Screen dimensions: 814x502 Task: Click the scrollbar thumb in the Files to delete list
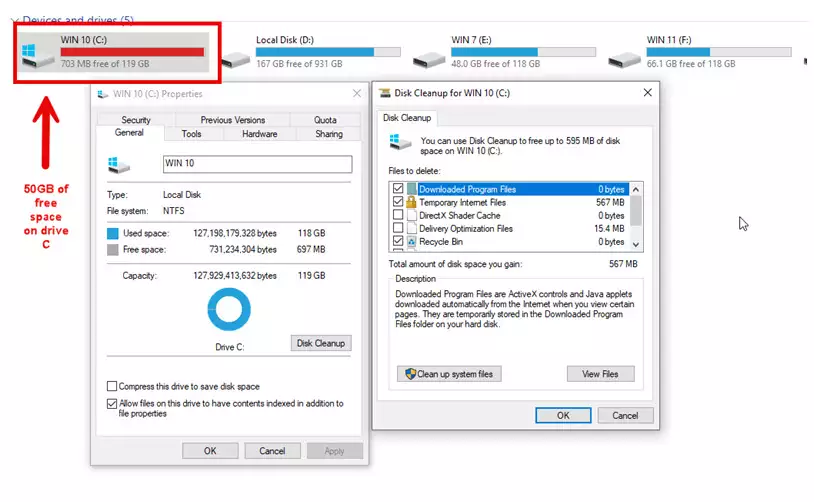pos(636,210)
